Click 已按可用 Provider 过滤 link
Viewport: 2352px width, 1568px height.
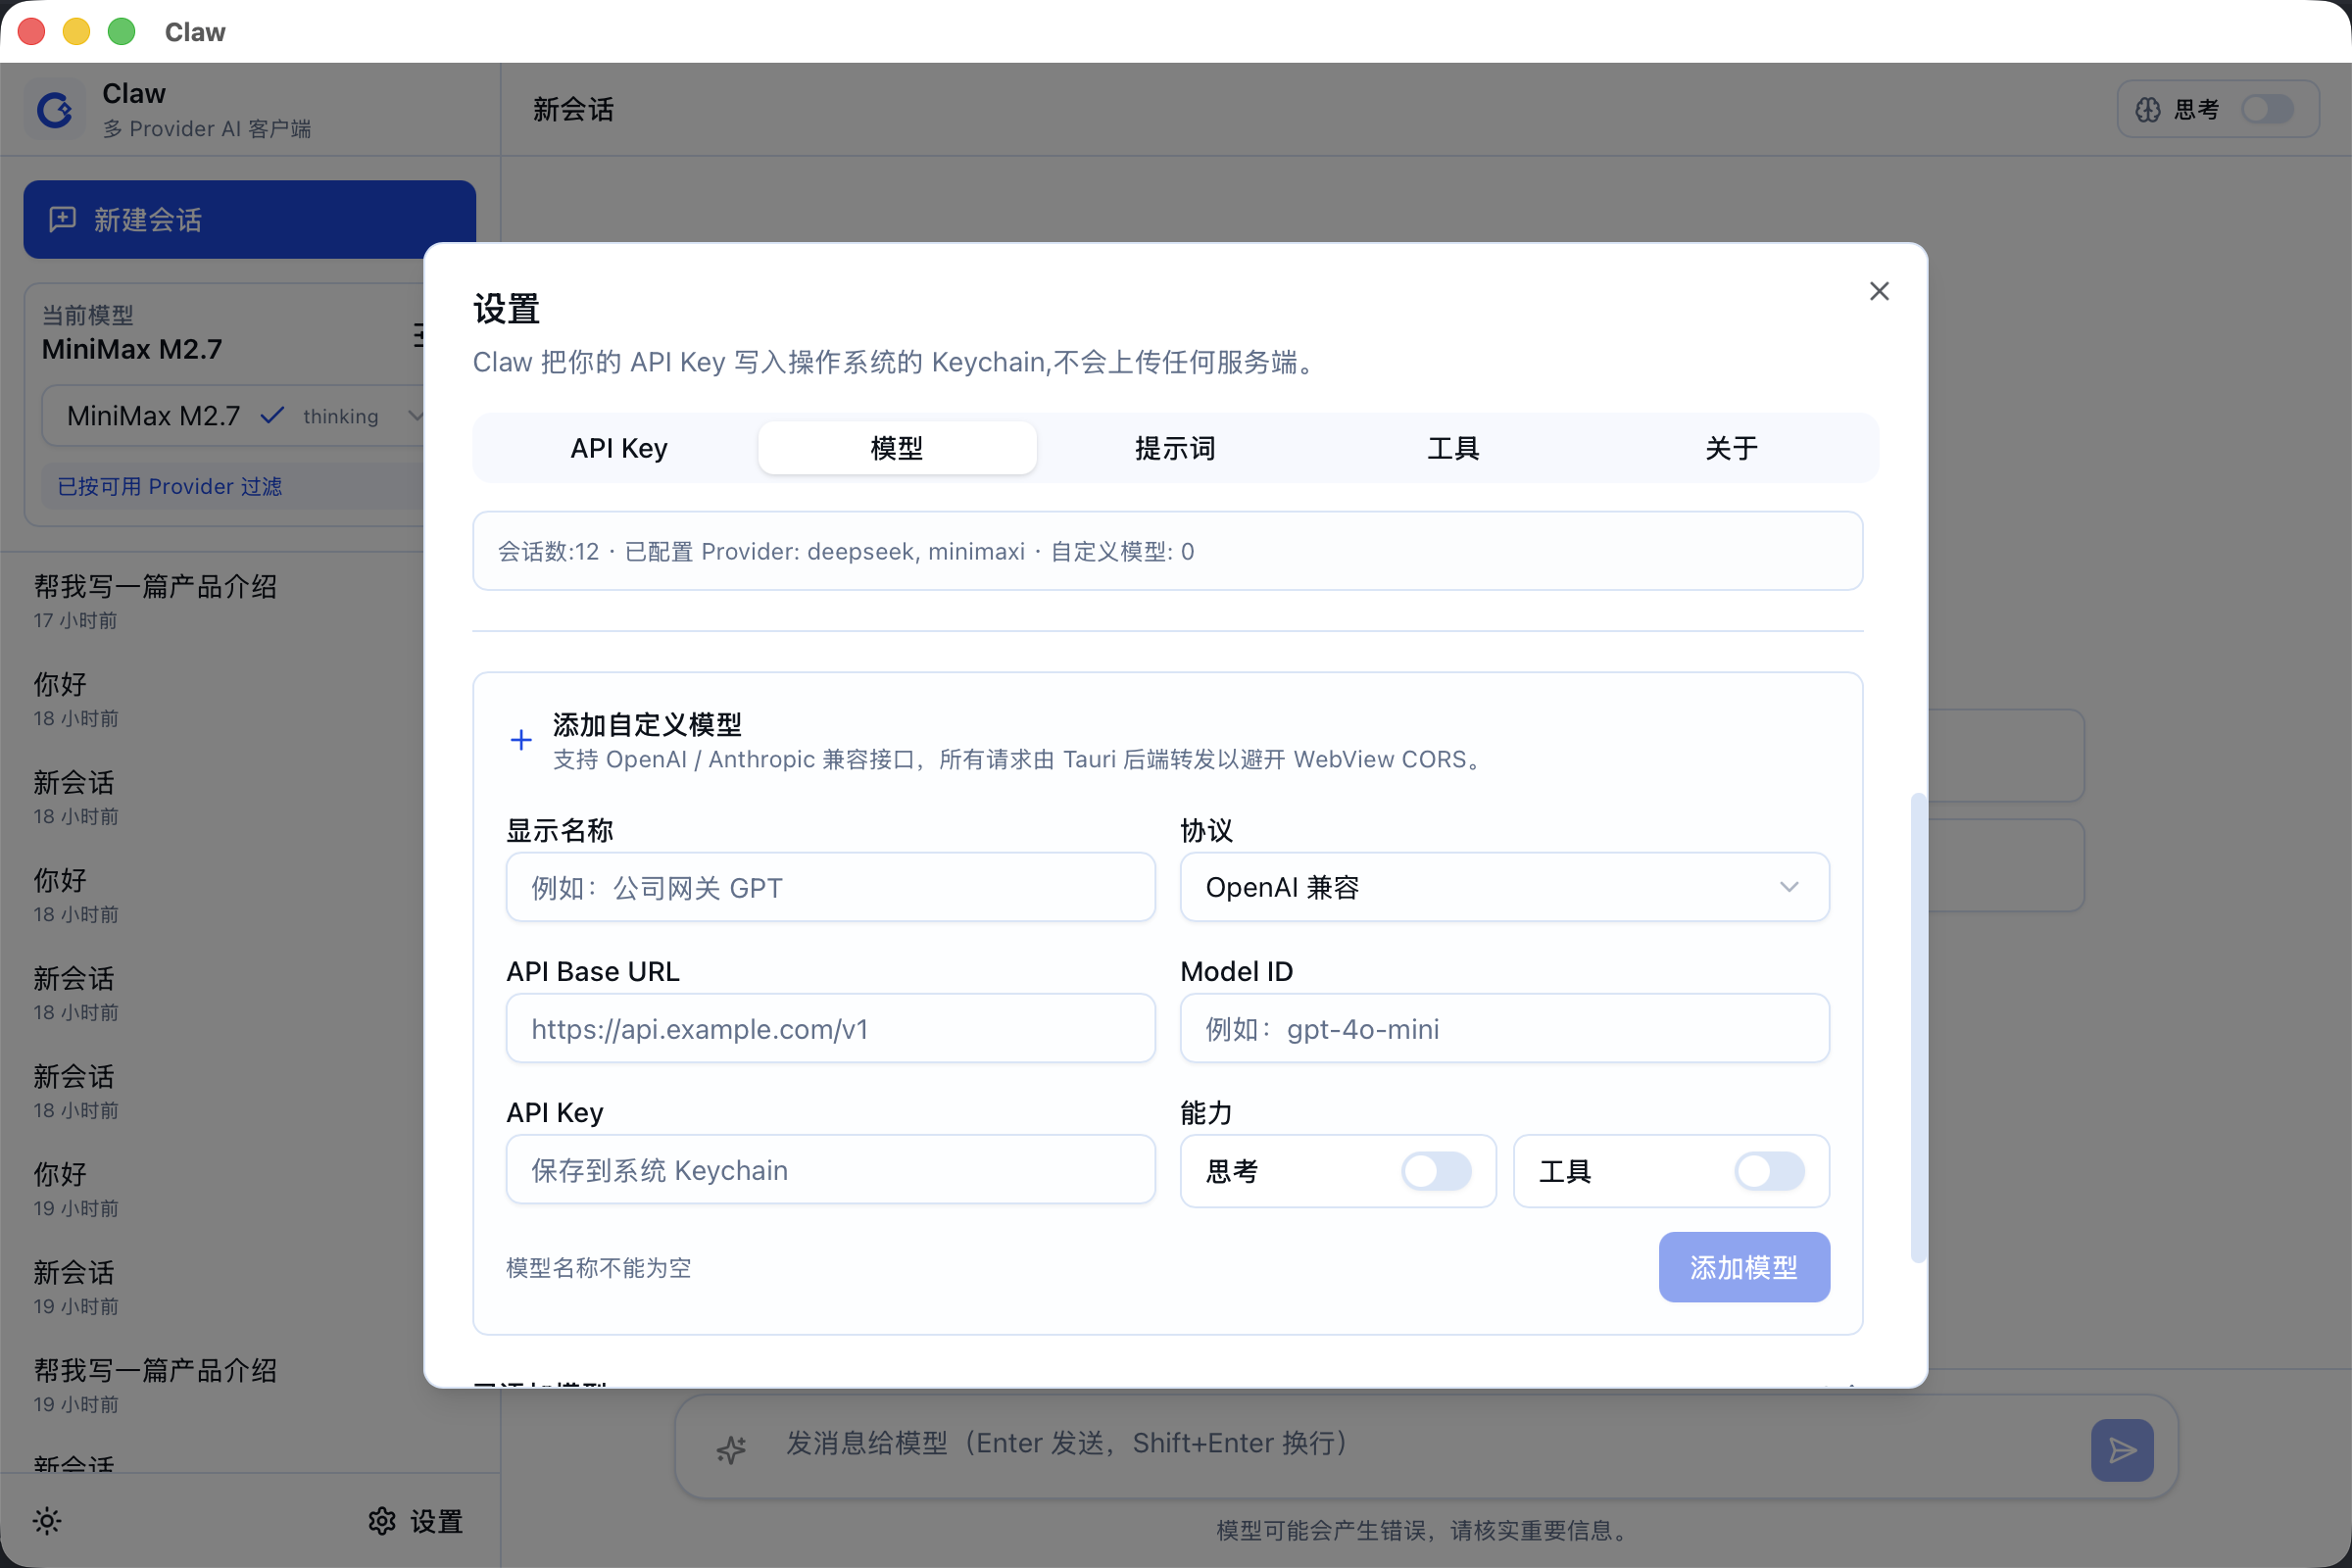(x=169, y=486)
